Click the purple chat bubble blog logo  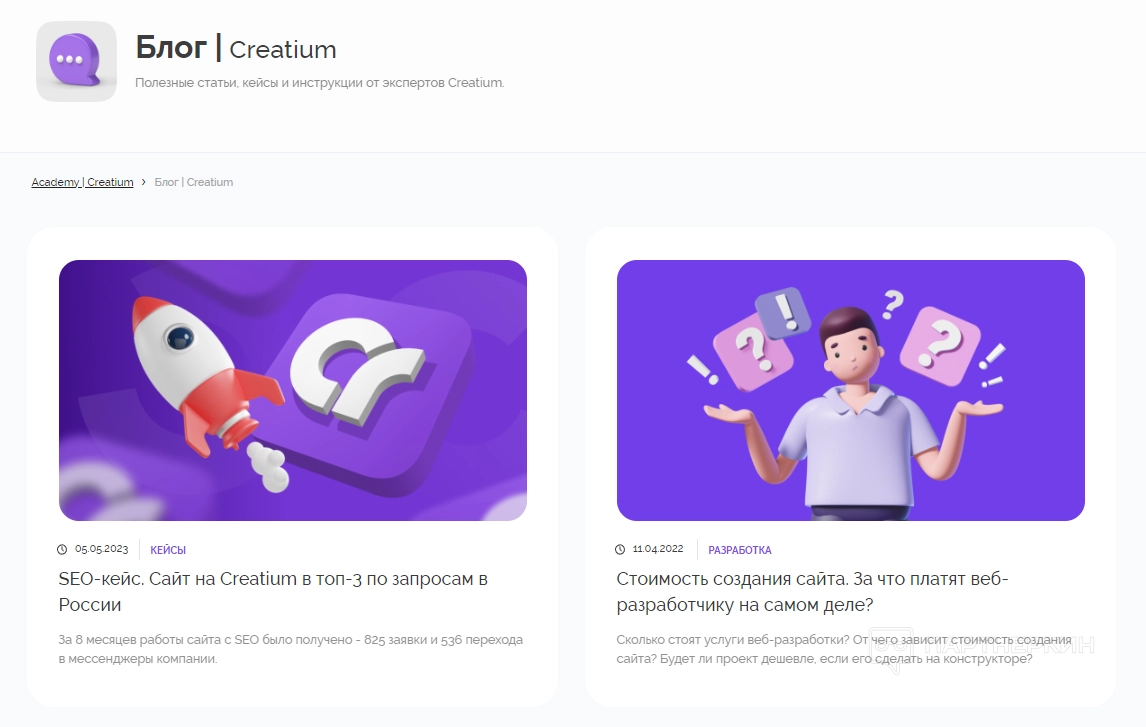(x=76, y=61)
